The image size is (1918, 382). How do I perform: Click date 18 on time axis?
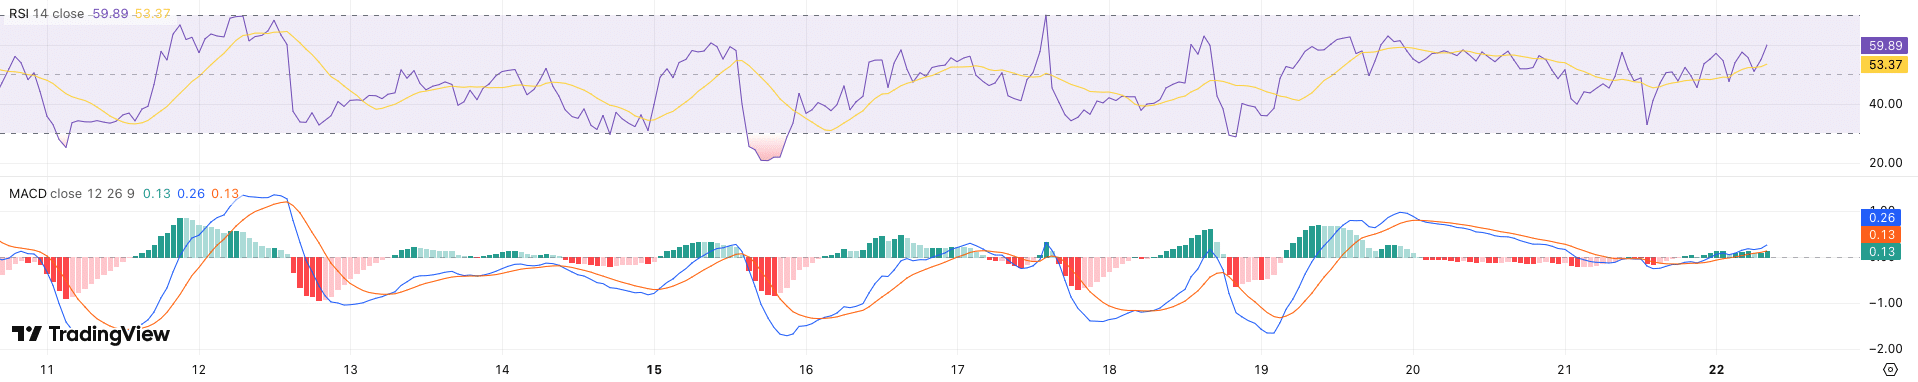click(1109, 370)
